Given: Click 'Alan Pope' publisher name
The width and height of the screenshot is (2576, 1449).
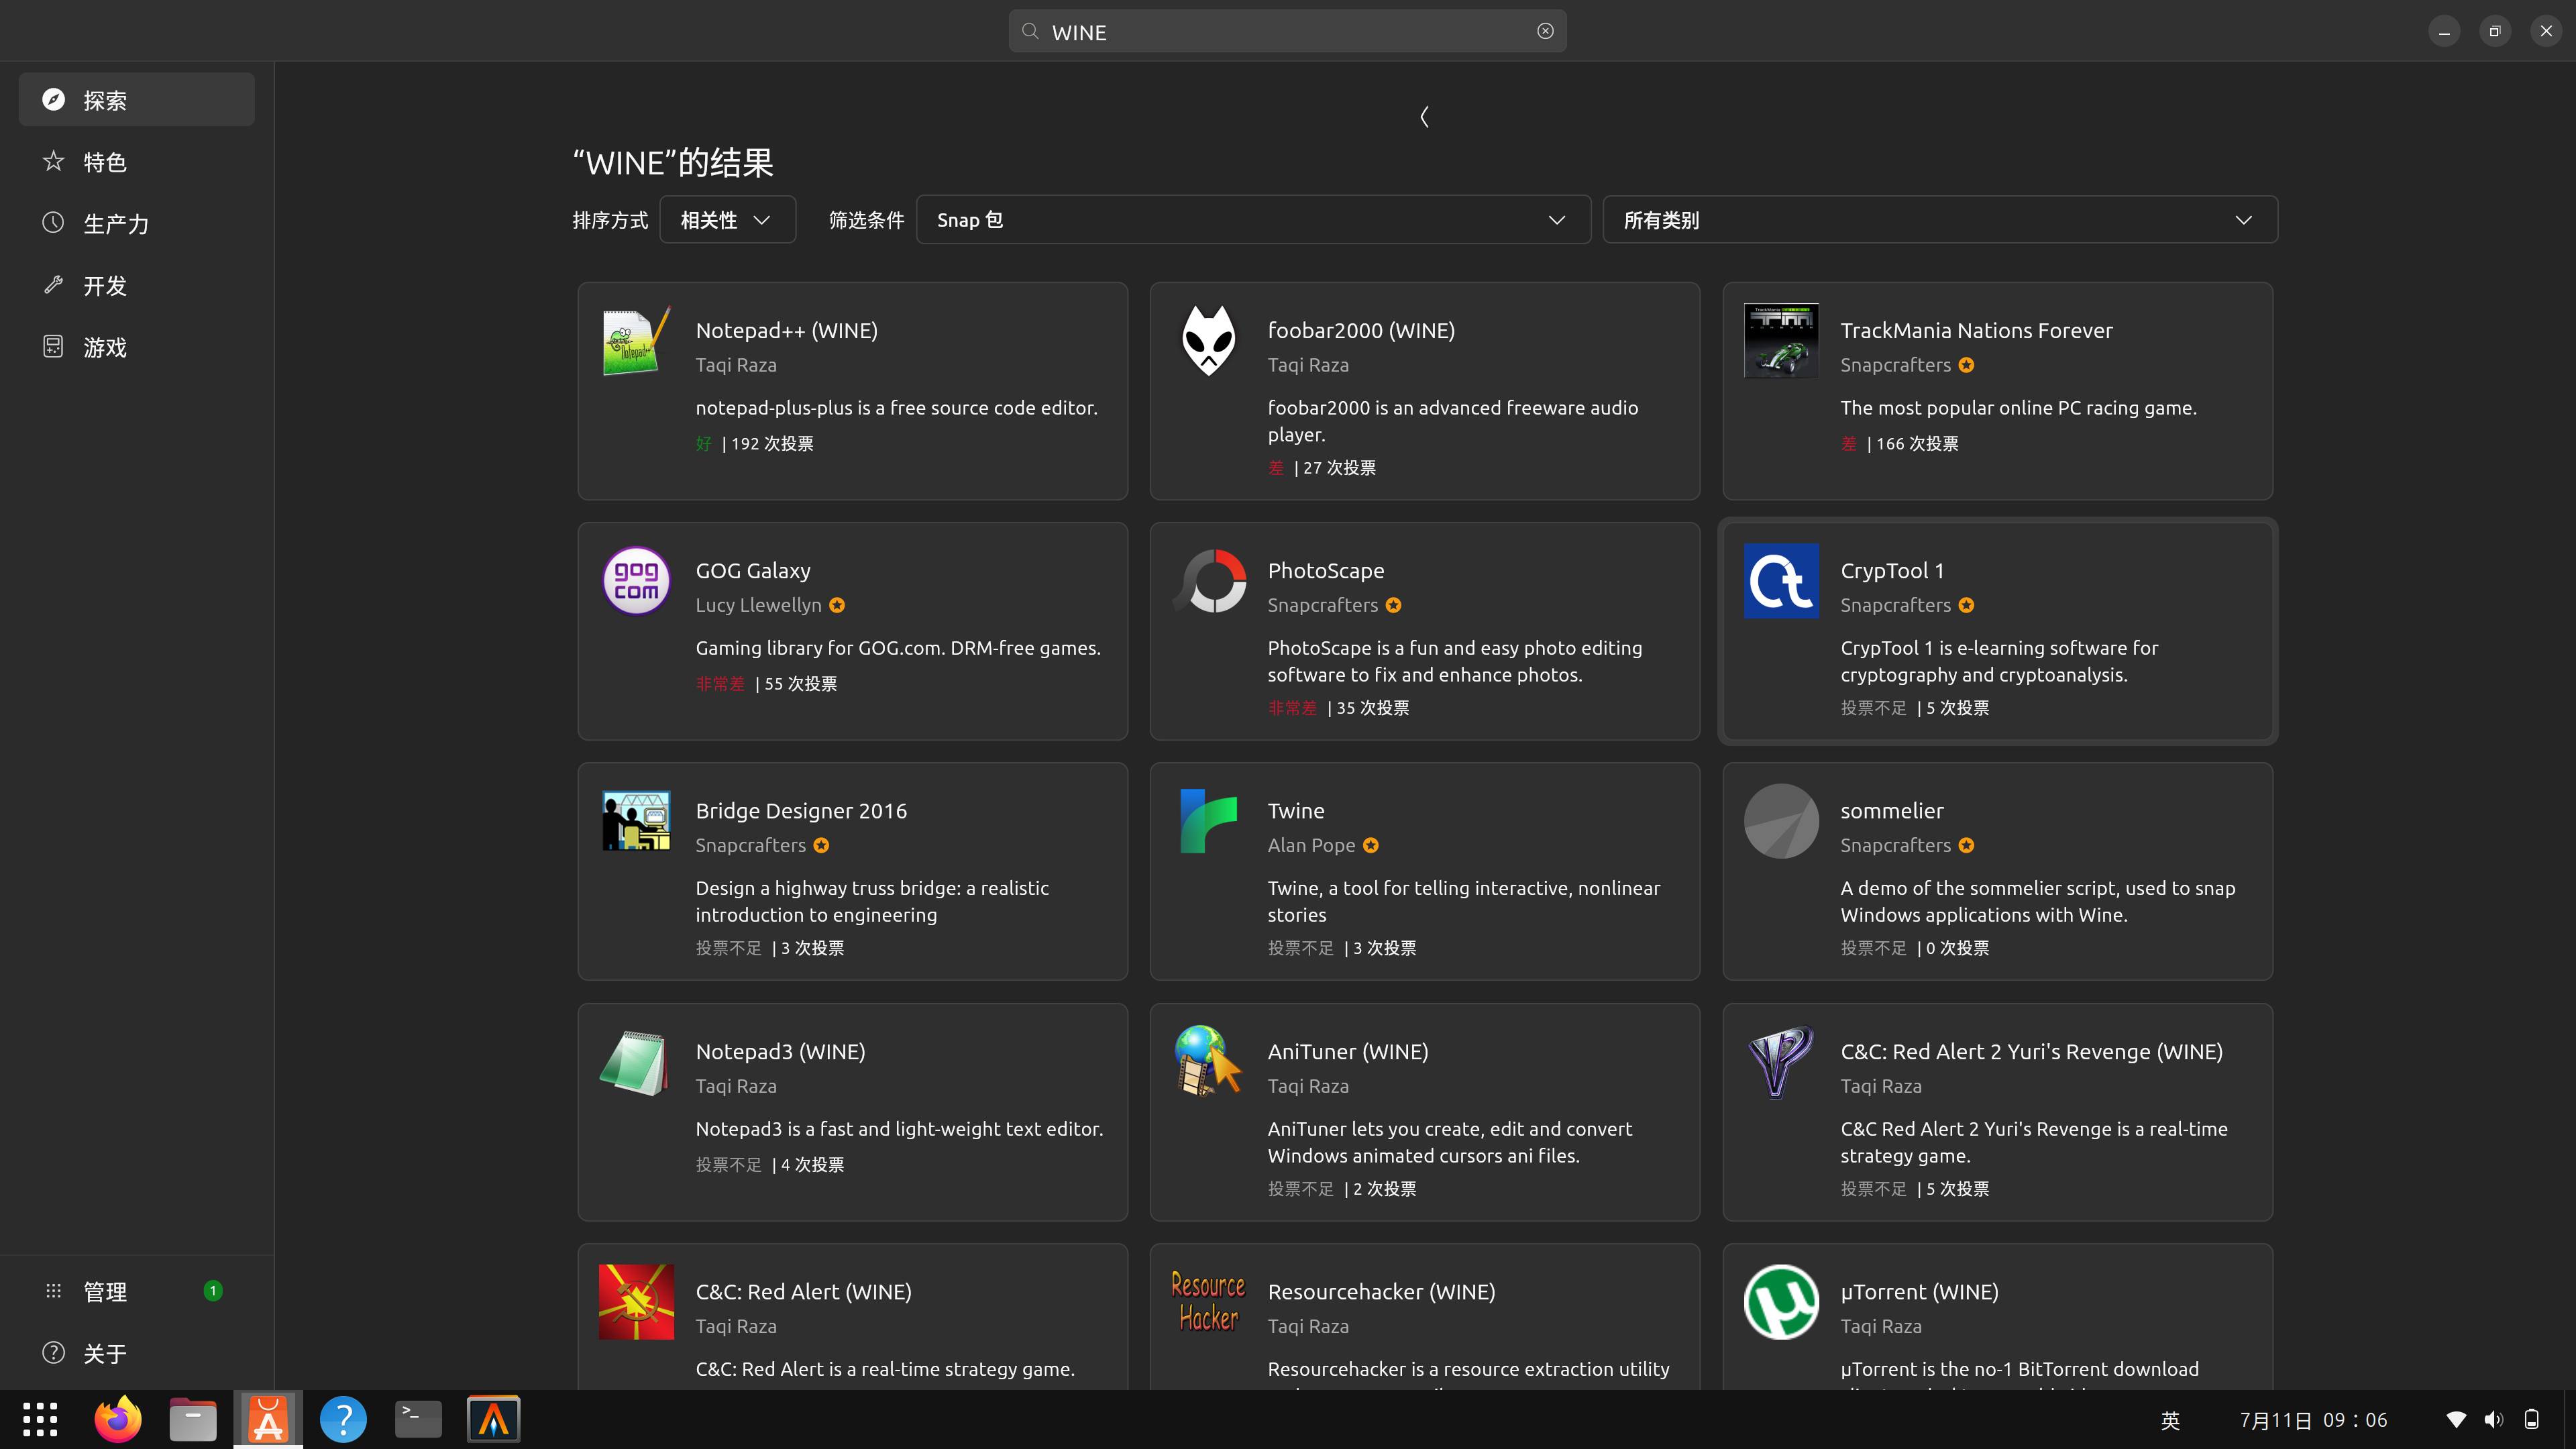Looking at the screenshot, I should (1311, 845).
